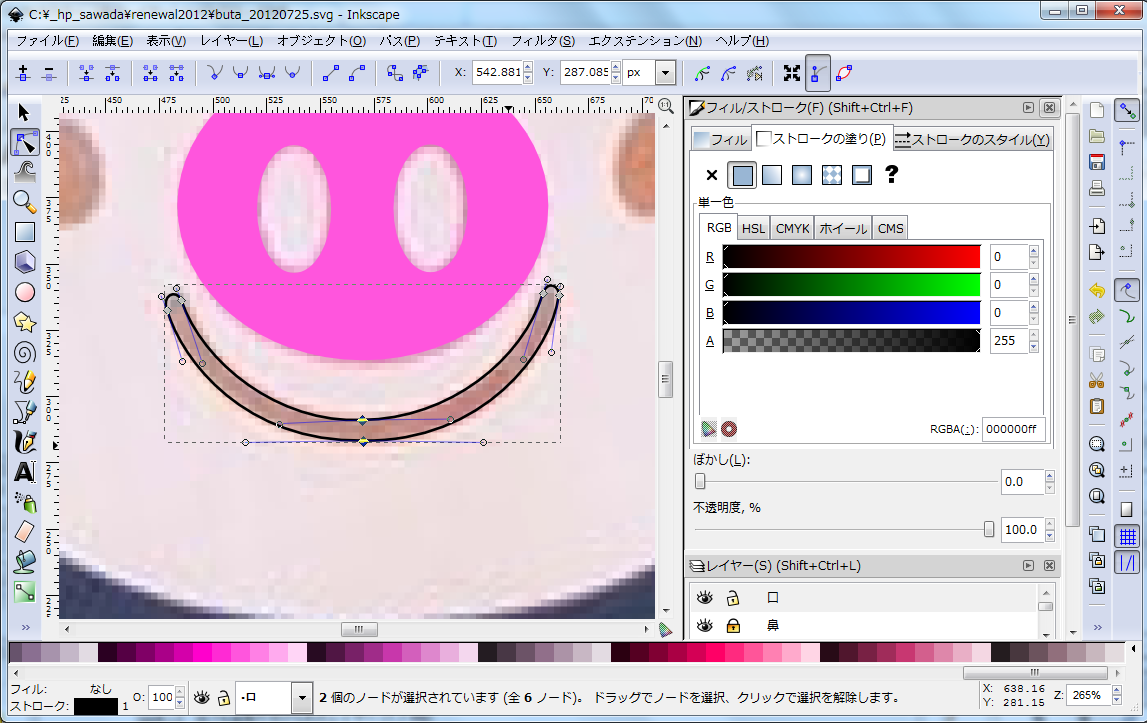Viewport: 1147px width, 723px height.
Task: Toggle transformation handles for selected nodes
Action: pos(791,72)
